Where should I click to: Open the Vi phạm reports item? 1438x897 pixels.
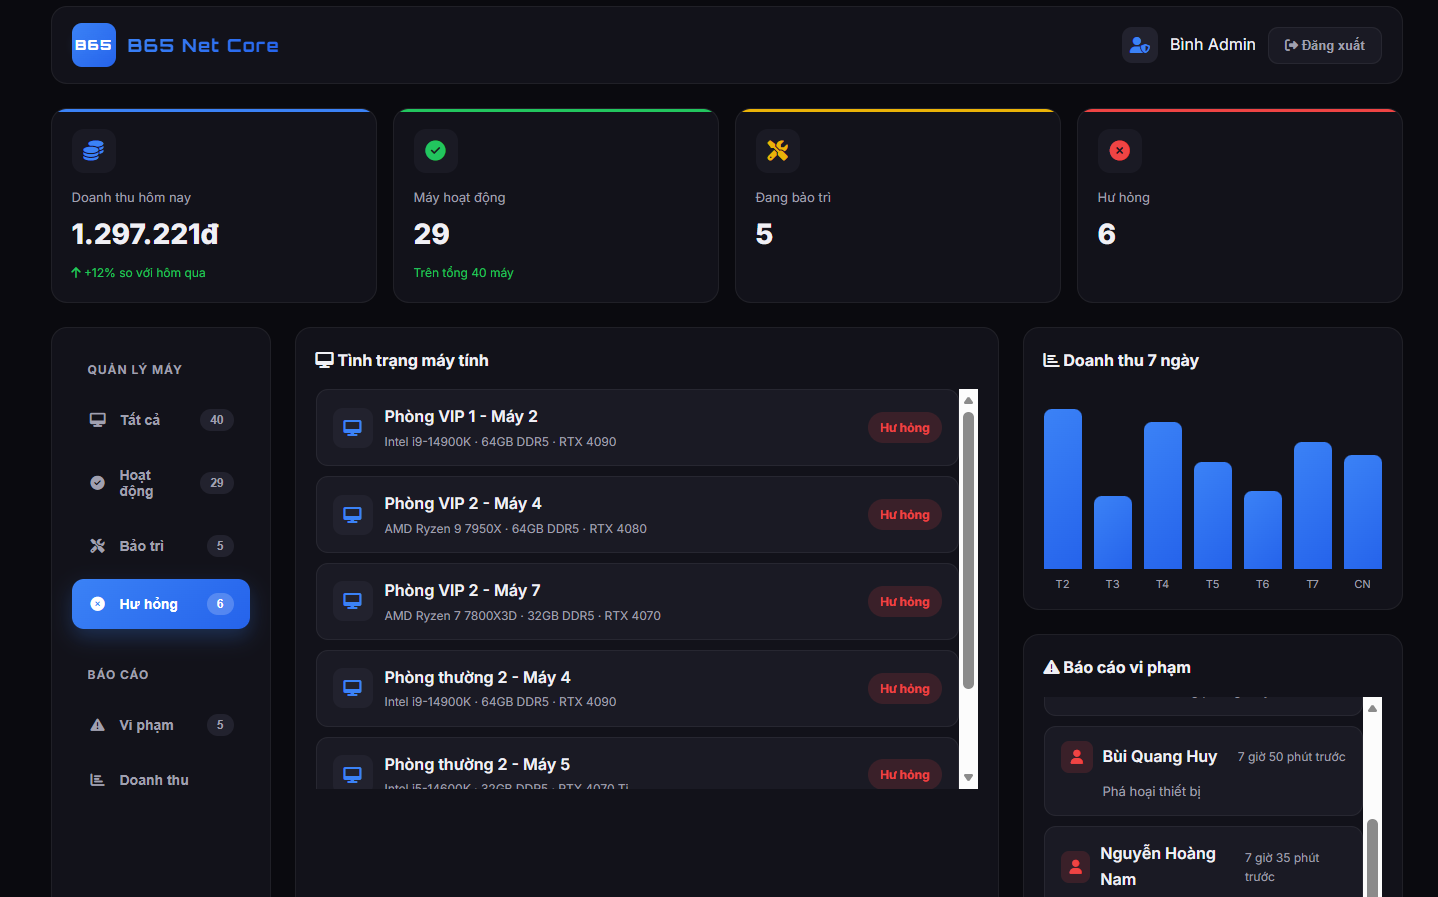160,725
